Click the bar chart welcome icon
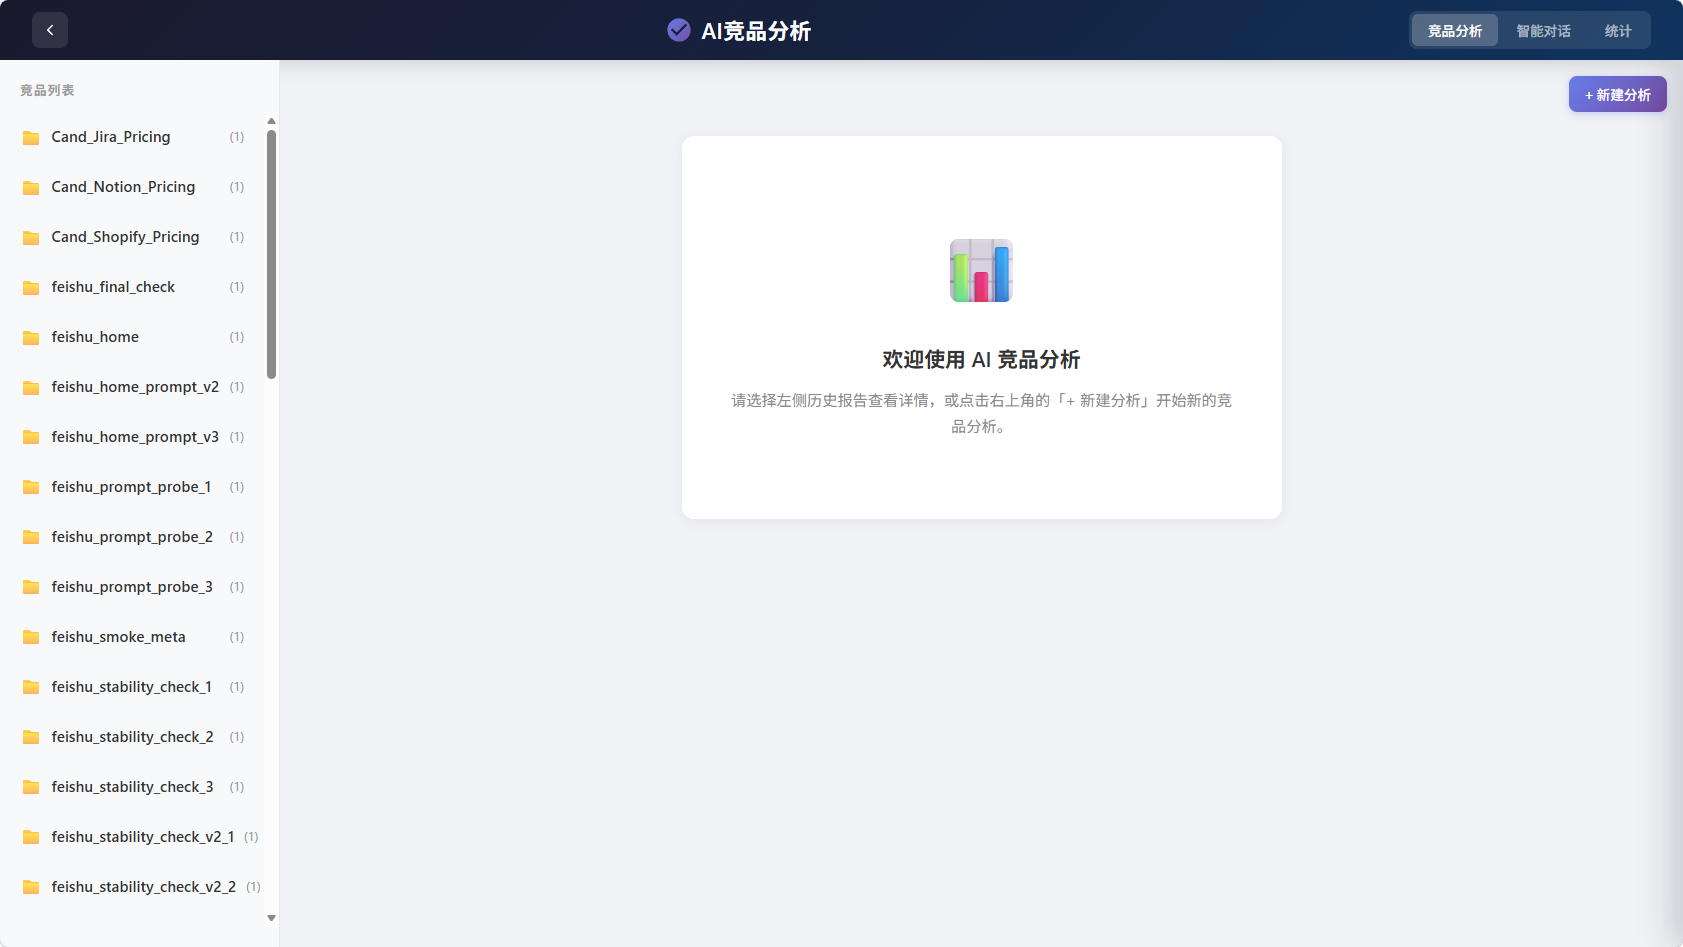This screenshot has height=947, width=1683. 980,270
